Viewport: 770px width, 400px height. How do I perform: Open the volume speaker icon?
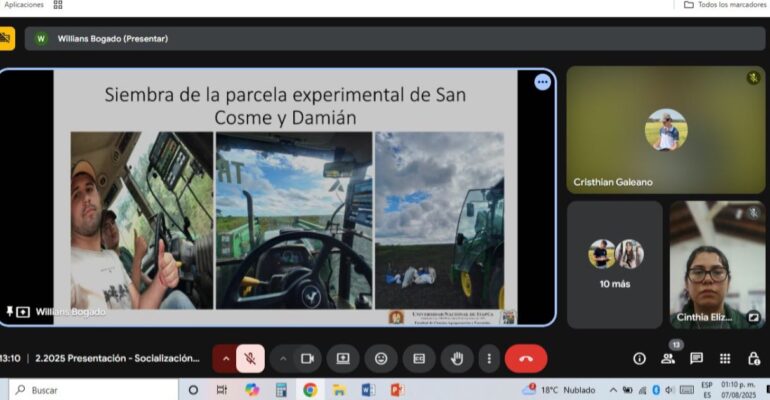pyautogui.click(x=669, y=390)
